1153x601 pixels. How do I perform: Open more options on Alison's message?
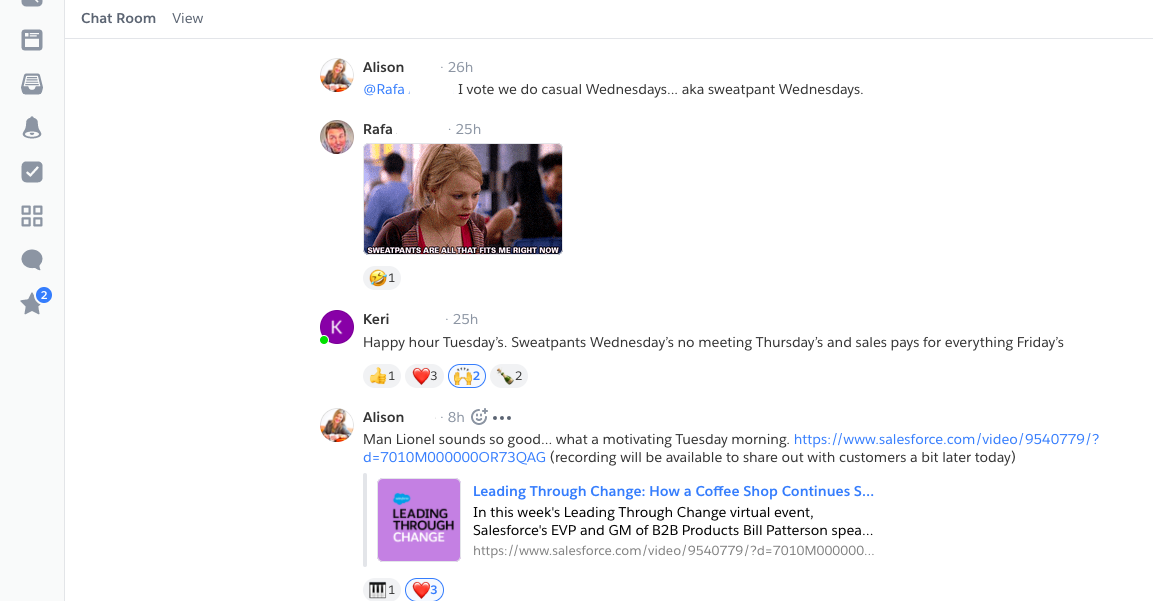point(502,418)
